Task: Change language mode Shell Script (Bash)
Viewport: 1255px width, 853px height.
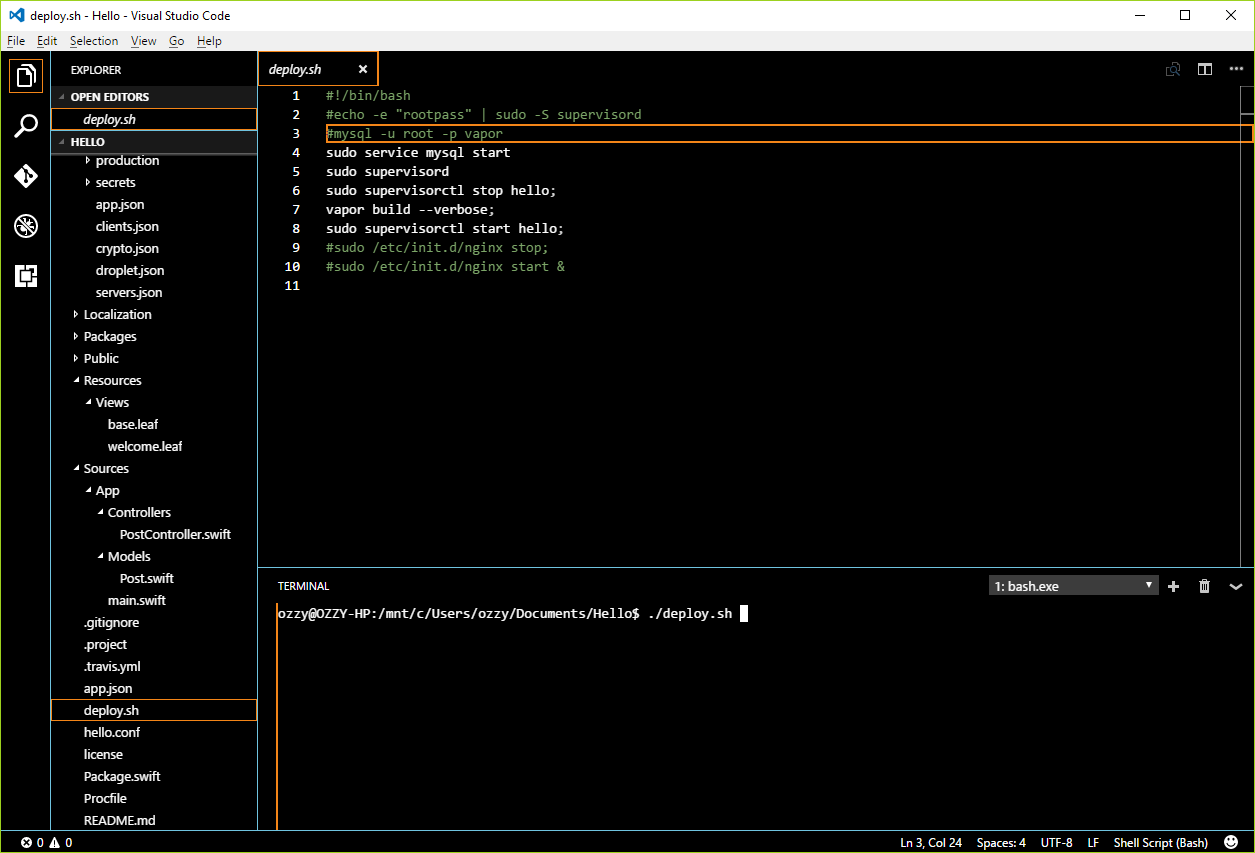Action: coord(1160,843)
